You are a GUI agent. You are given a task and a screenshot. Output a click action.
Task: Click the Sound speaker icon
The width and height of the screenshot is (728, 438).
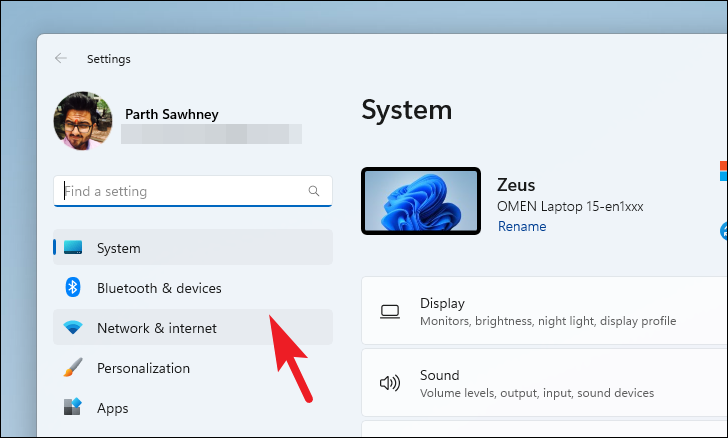390,383
